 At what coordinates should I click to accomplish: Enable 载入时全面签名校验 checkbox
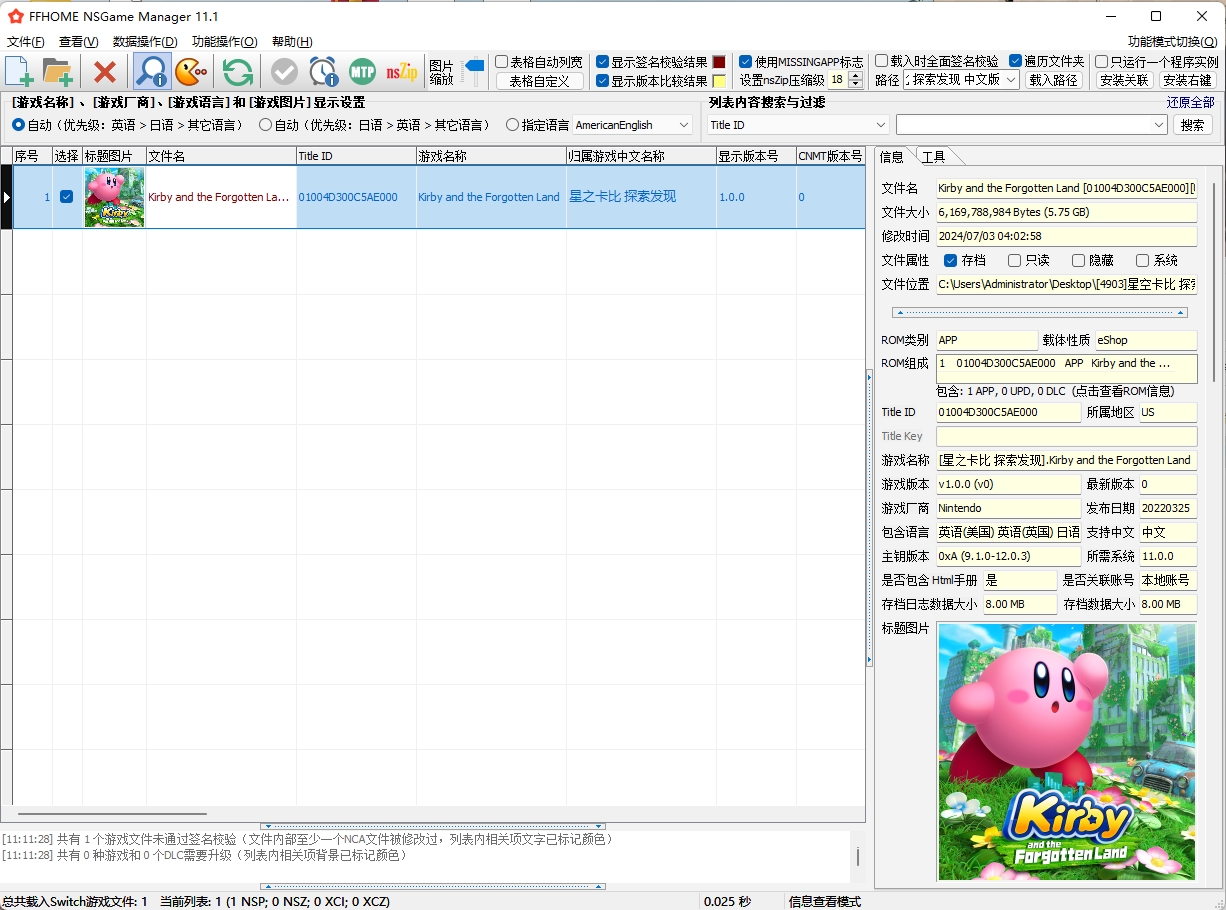[881, 61]
